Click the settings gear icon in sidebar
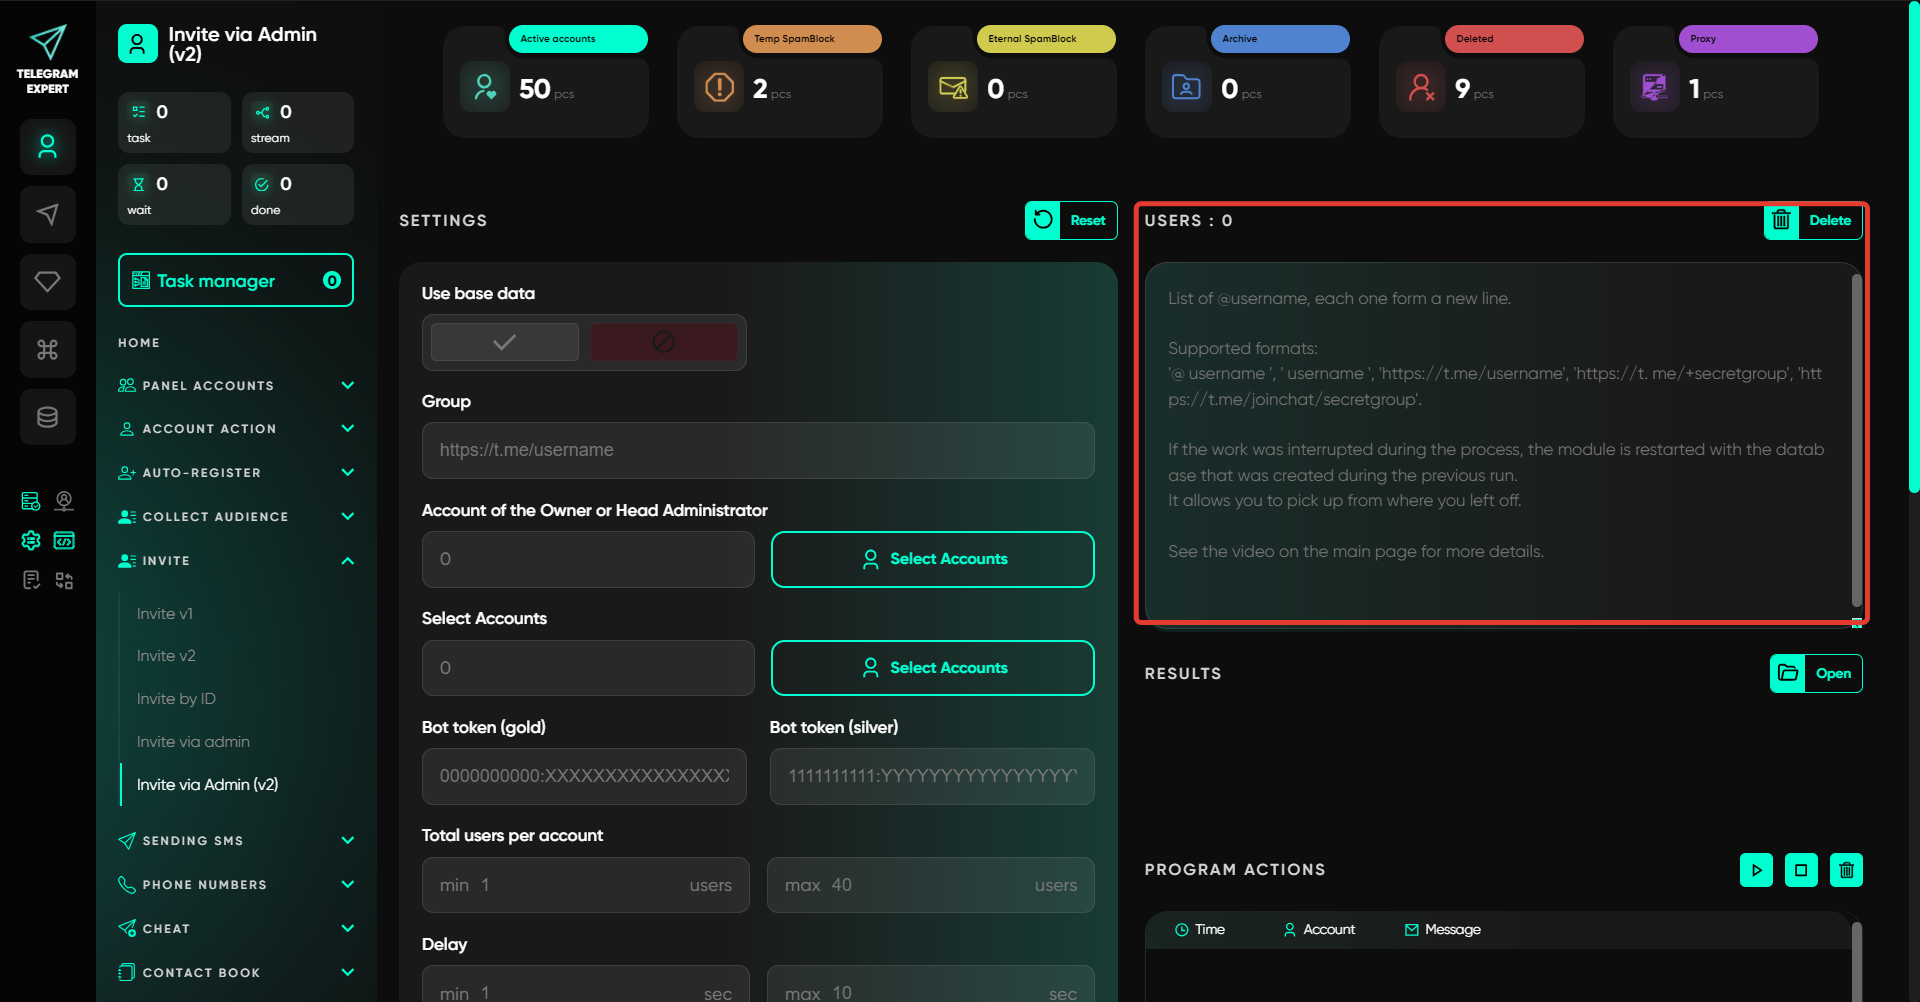Screen dimensions: 1920x1002 (x=31, y=541)
